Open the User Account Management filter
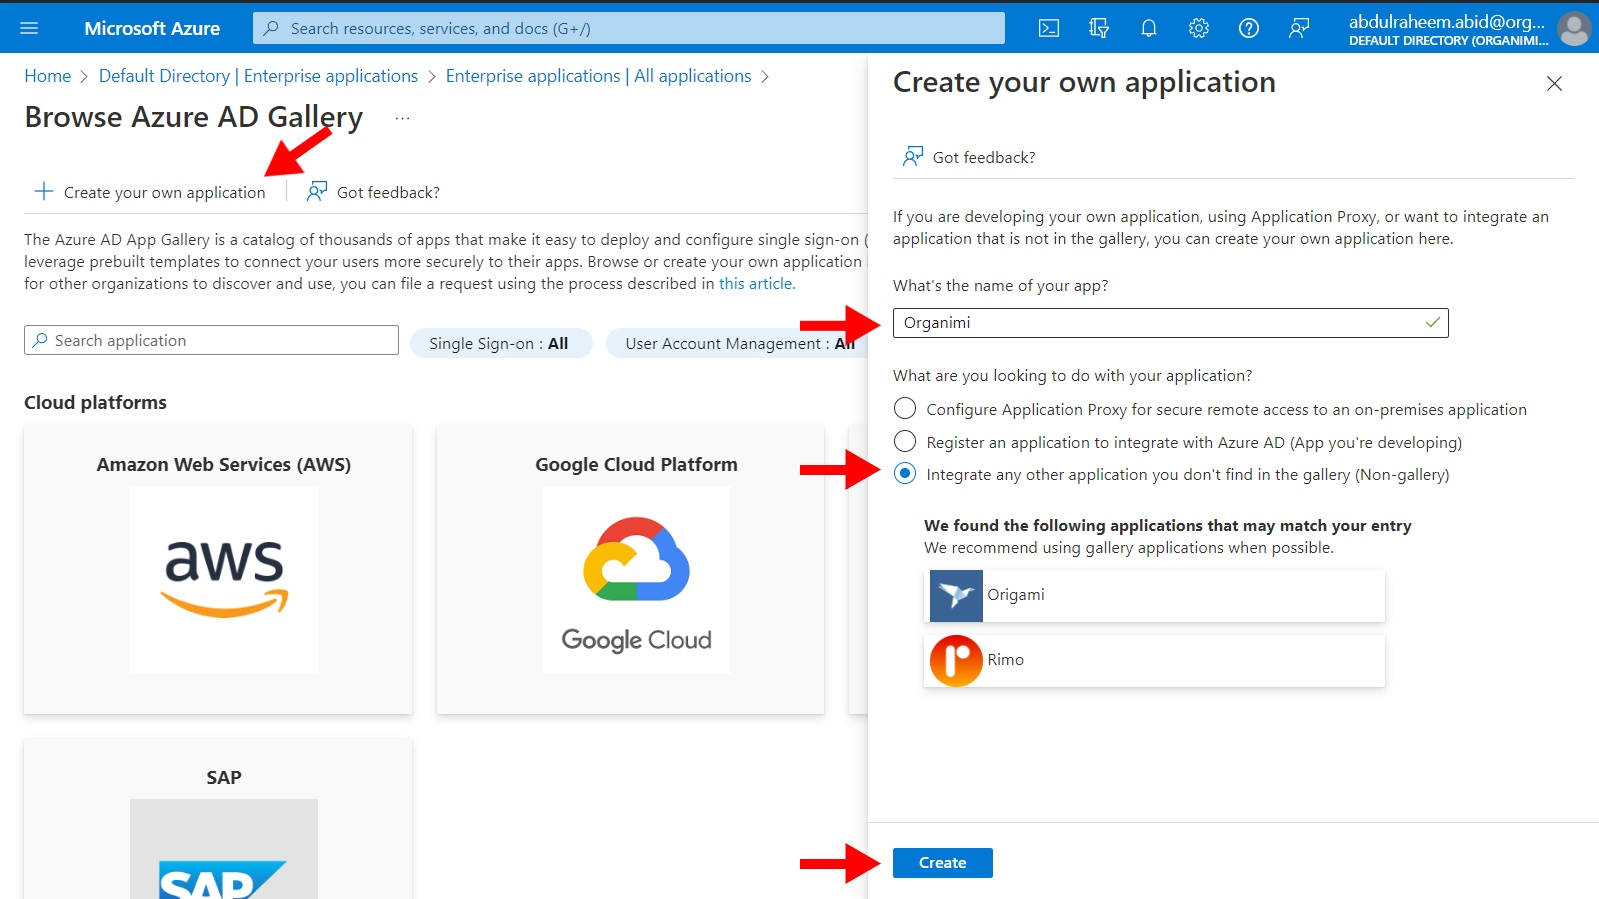Screen dimensions: 1599x899 click(737, 343)
